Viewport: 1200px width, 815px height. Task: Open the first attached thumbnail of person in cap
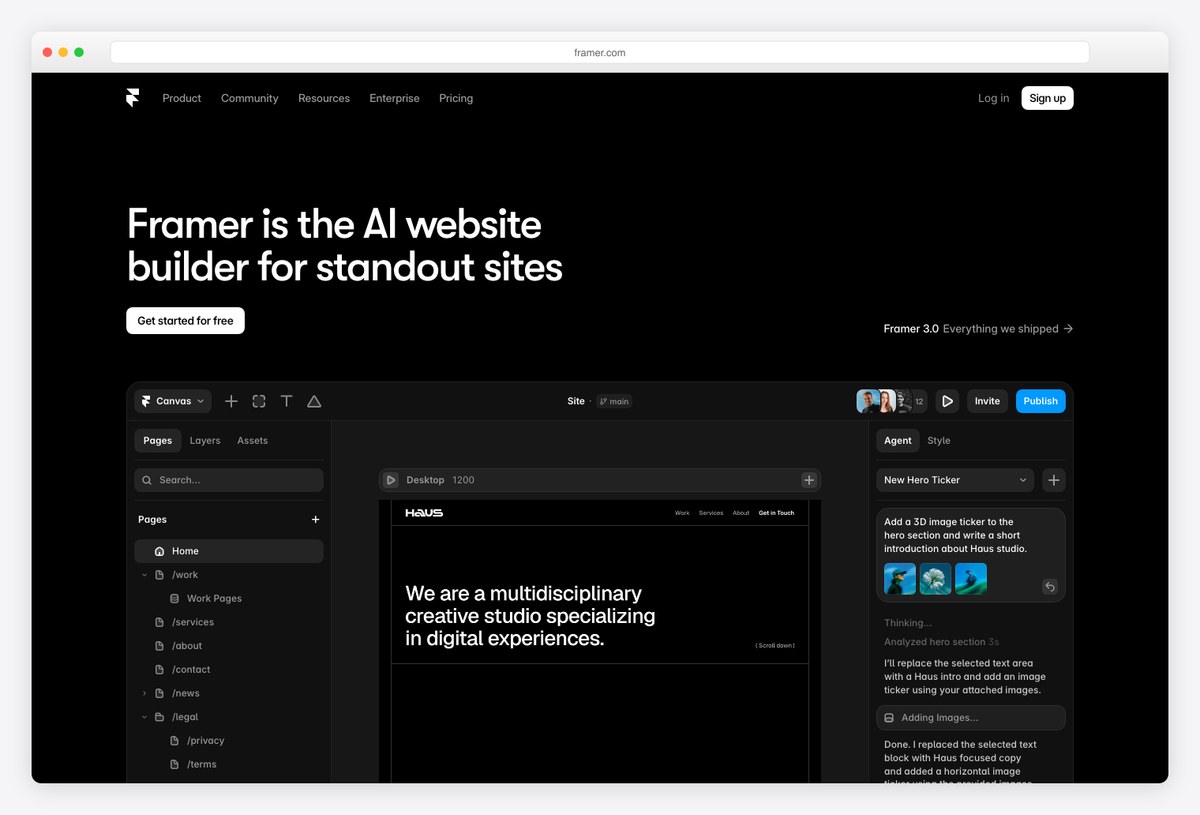(900, 579)
